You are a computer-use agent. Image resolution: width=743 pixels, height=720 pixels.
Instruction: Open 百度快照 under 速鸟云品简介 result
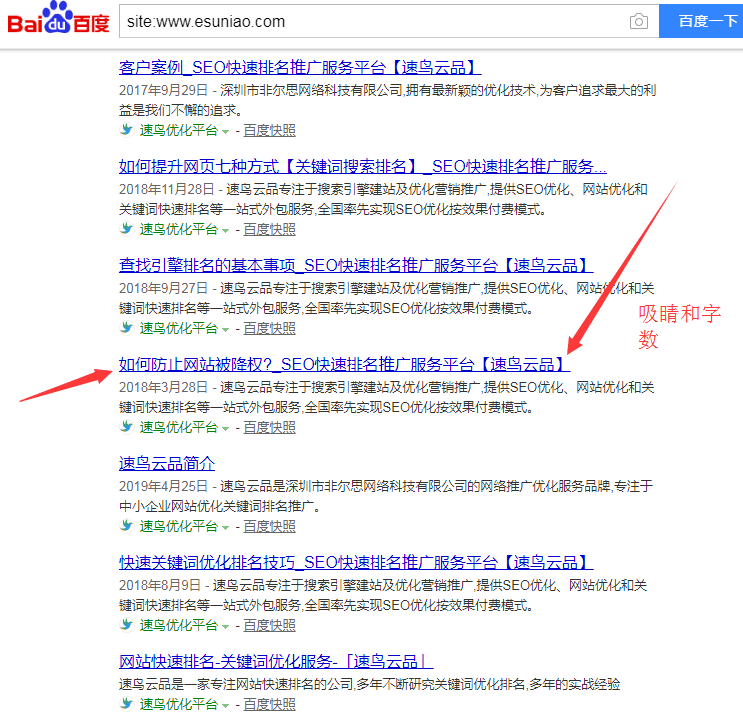point(270,527)
